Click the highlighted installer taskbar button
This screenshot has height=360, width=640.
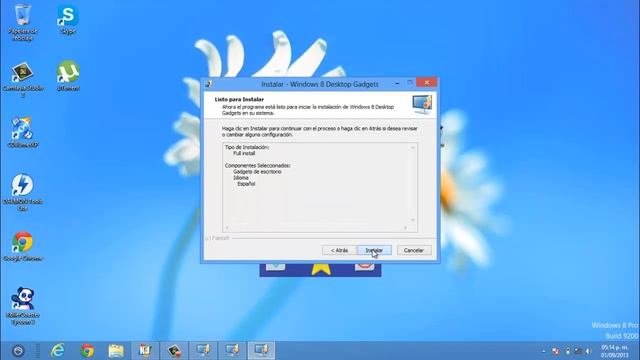pyautogui.click(x=261, y=350)
